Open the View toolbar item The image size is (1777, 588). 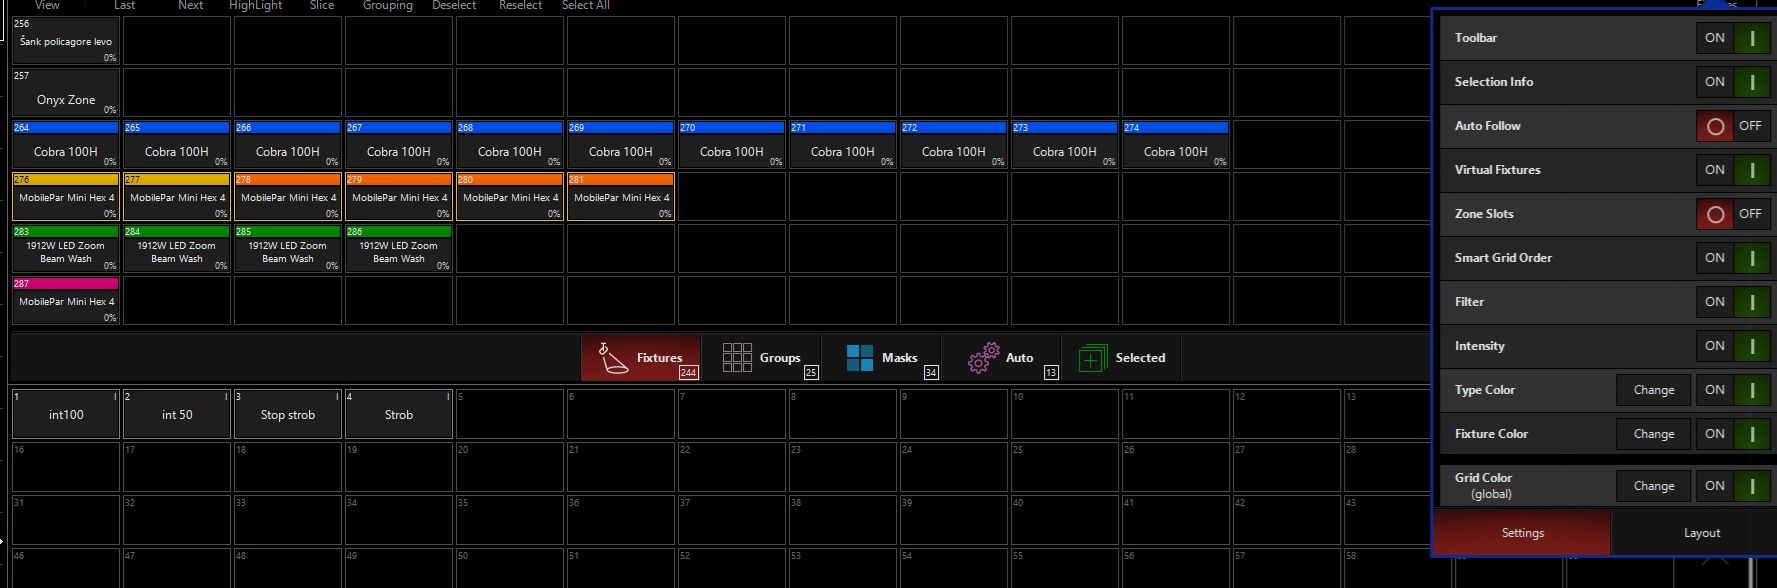point(47,5)
